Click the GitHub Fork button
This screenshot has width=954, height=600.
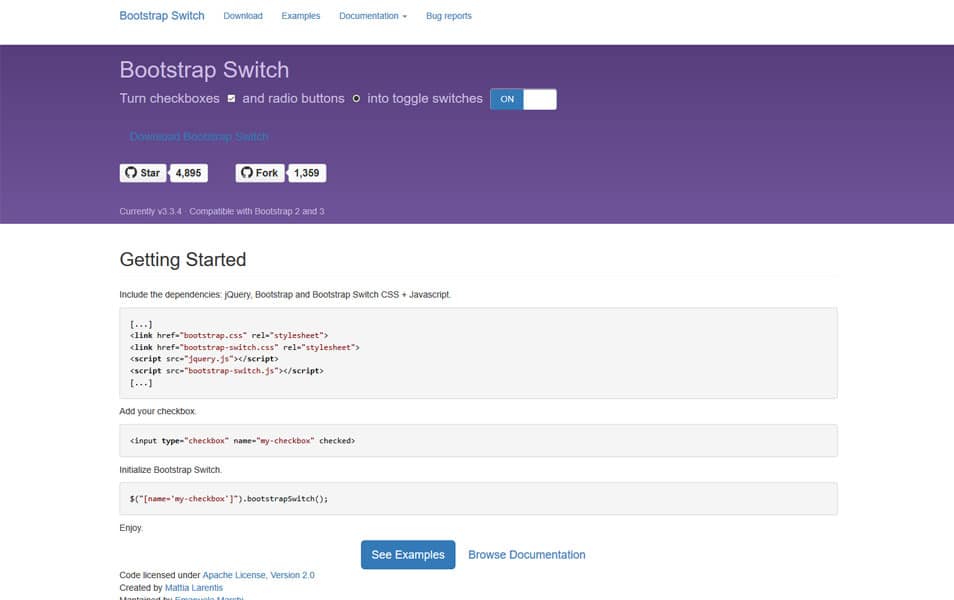[260, 173]
